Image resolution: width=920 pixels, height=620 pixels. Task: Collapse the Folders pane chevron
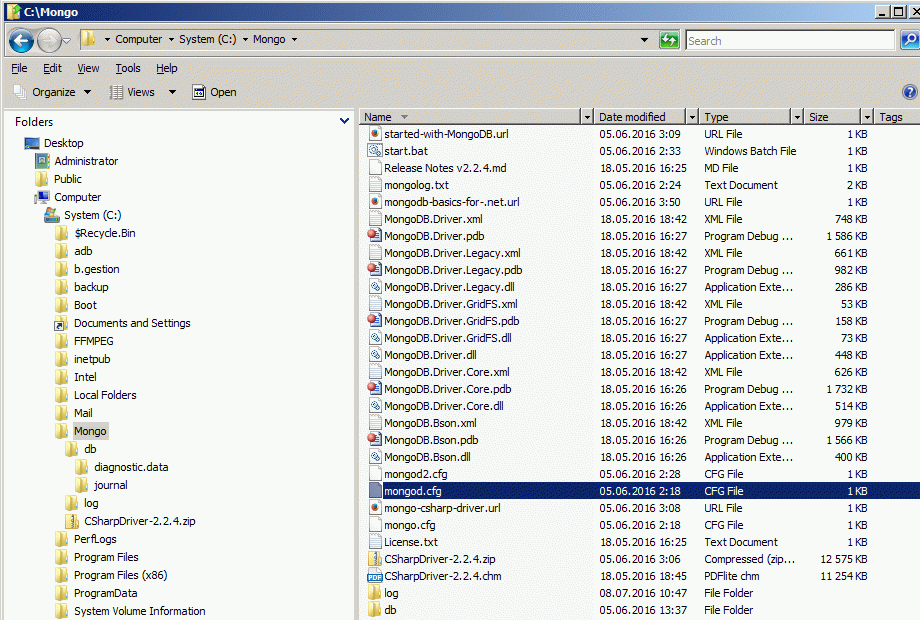click(344, 121)
